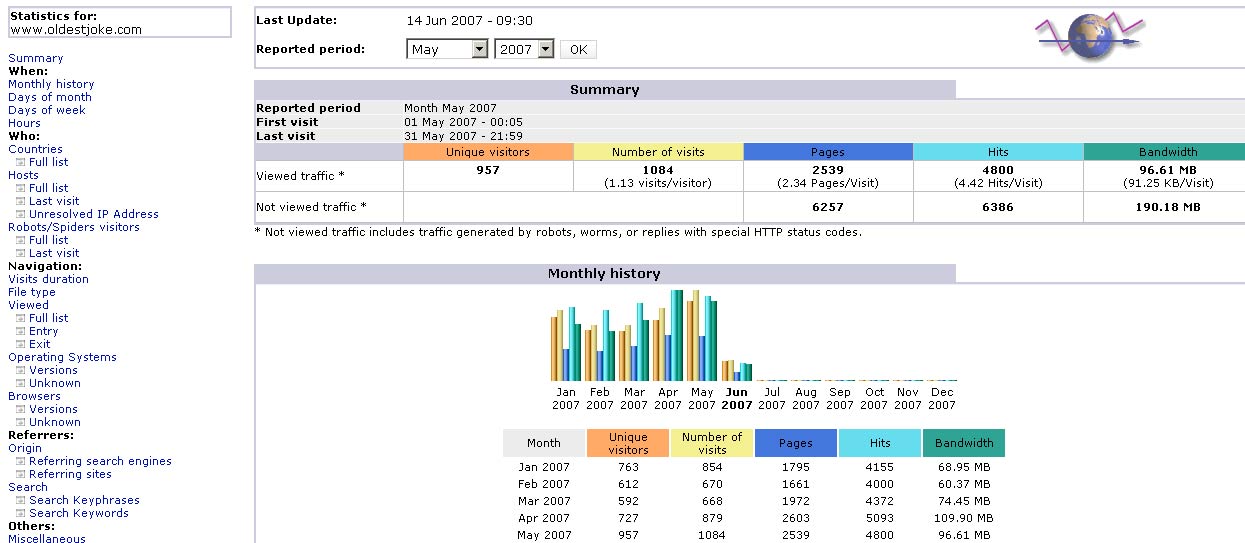This screenshot has width=1245, height=543.
Task: Open the Viewed link
Action: [28, 305]
